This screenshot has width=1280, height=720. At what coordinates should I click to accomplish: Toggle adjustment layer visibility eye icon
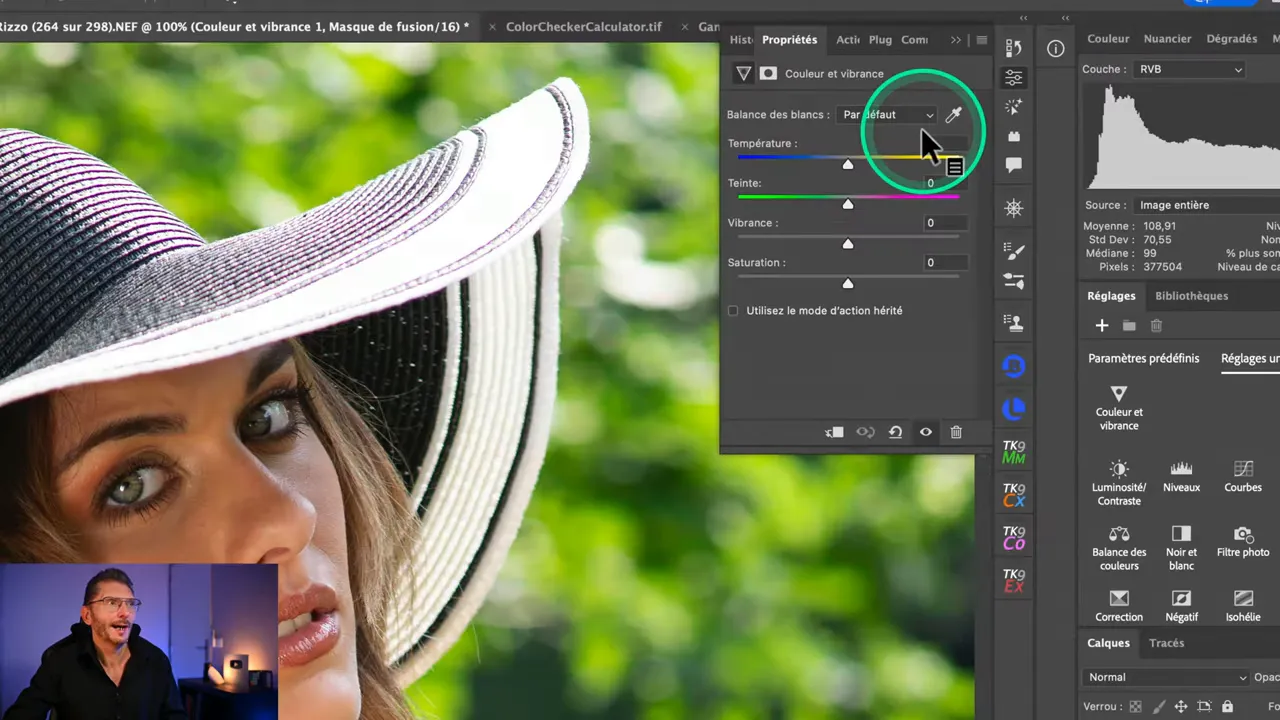(926, 432)
